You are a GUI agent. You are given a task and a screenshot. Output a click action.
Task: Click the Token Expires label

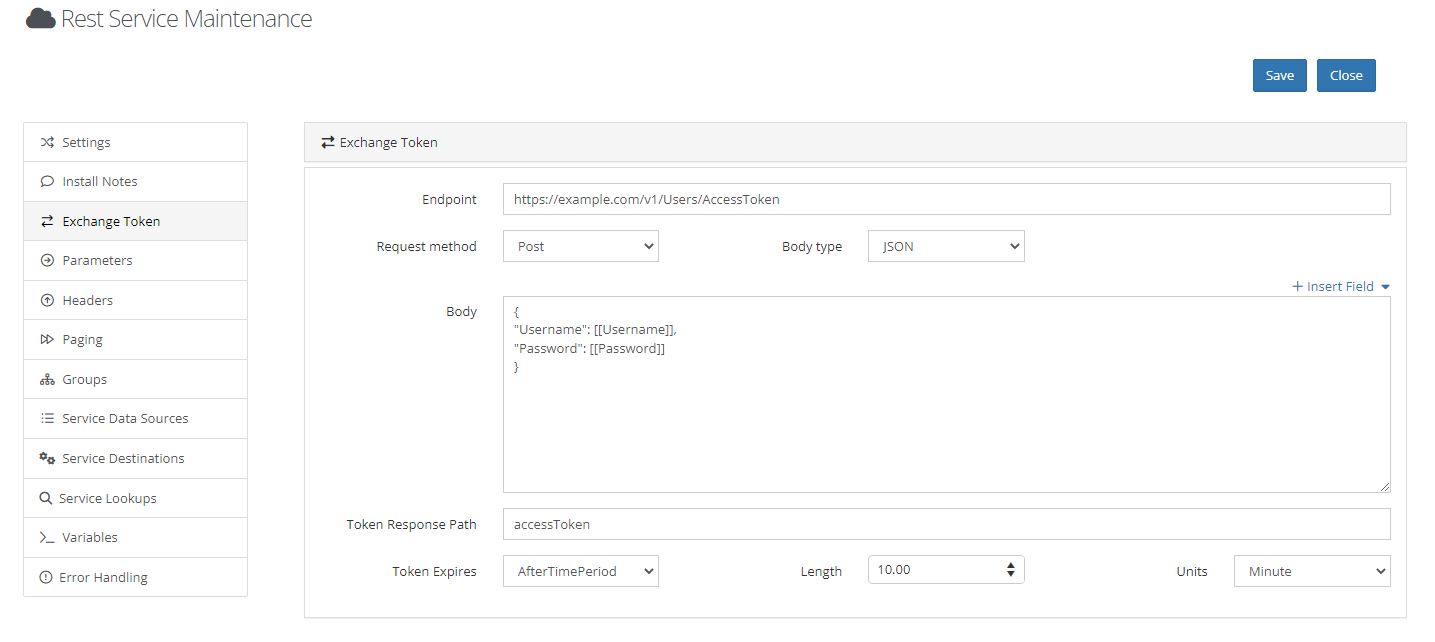pos(435,571)
